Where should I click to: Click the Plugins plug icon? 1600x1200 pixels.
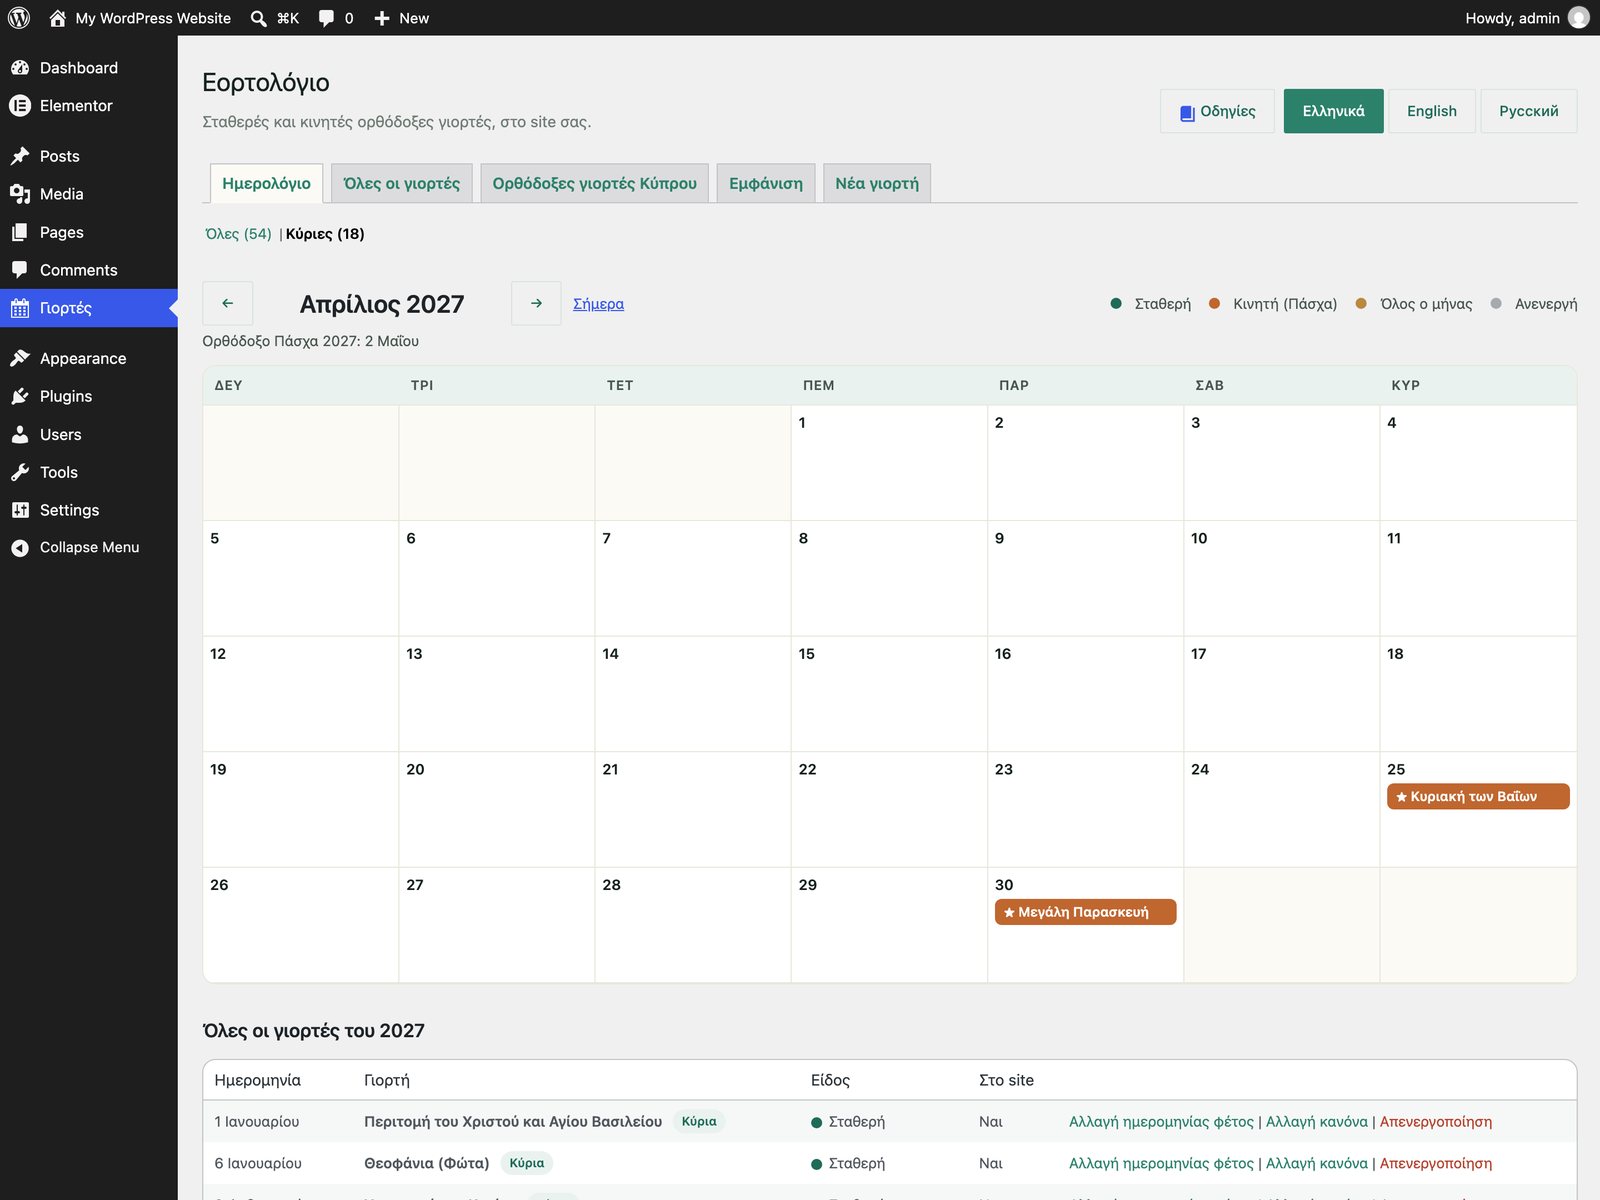[20, 396]
